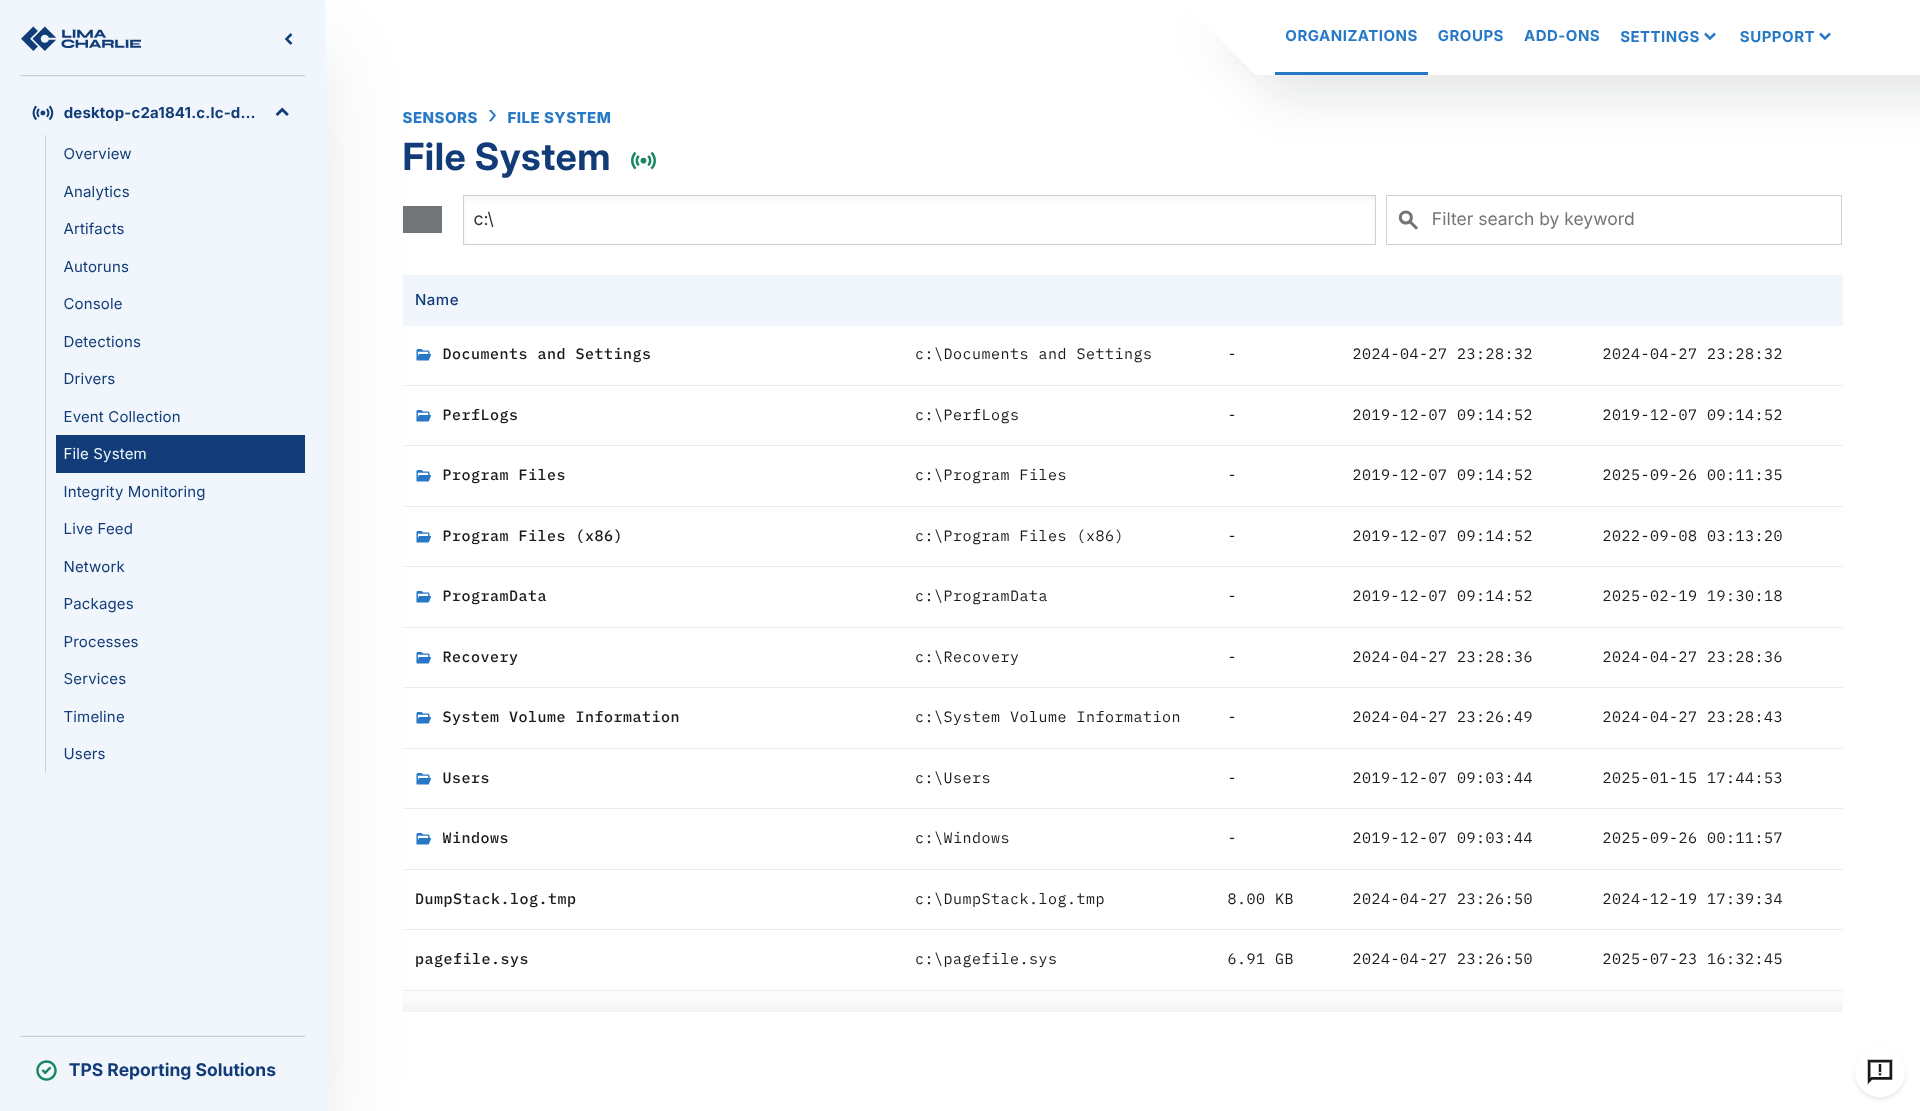Open the Processes sidebar item
This screenshot has height=1111, width=1920.
101,642
